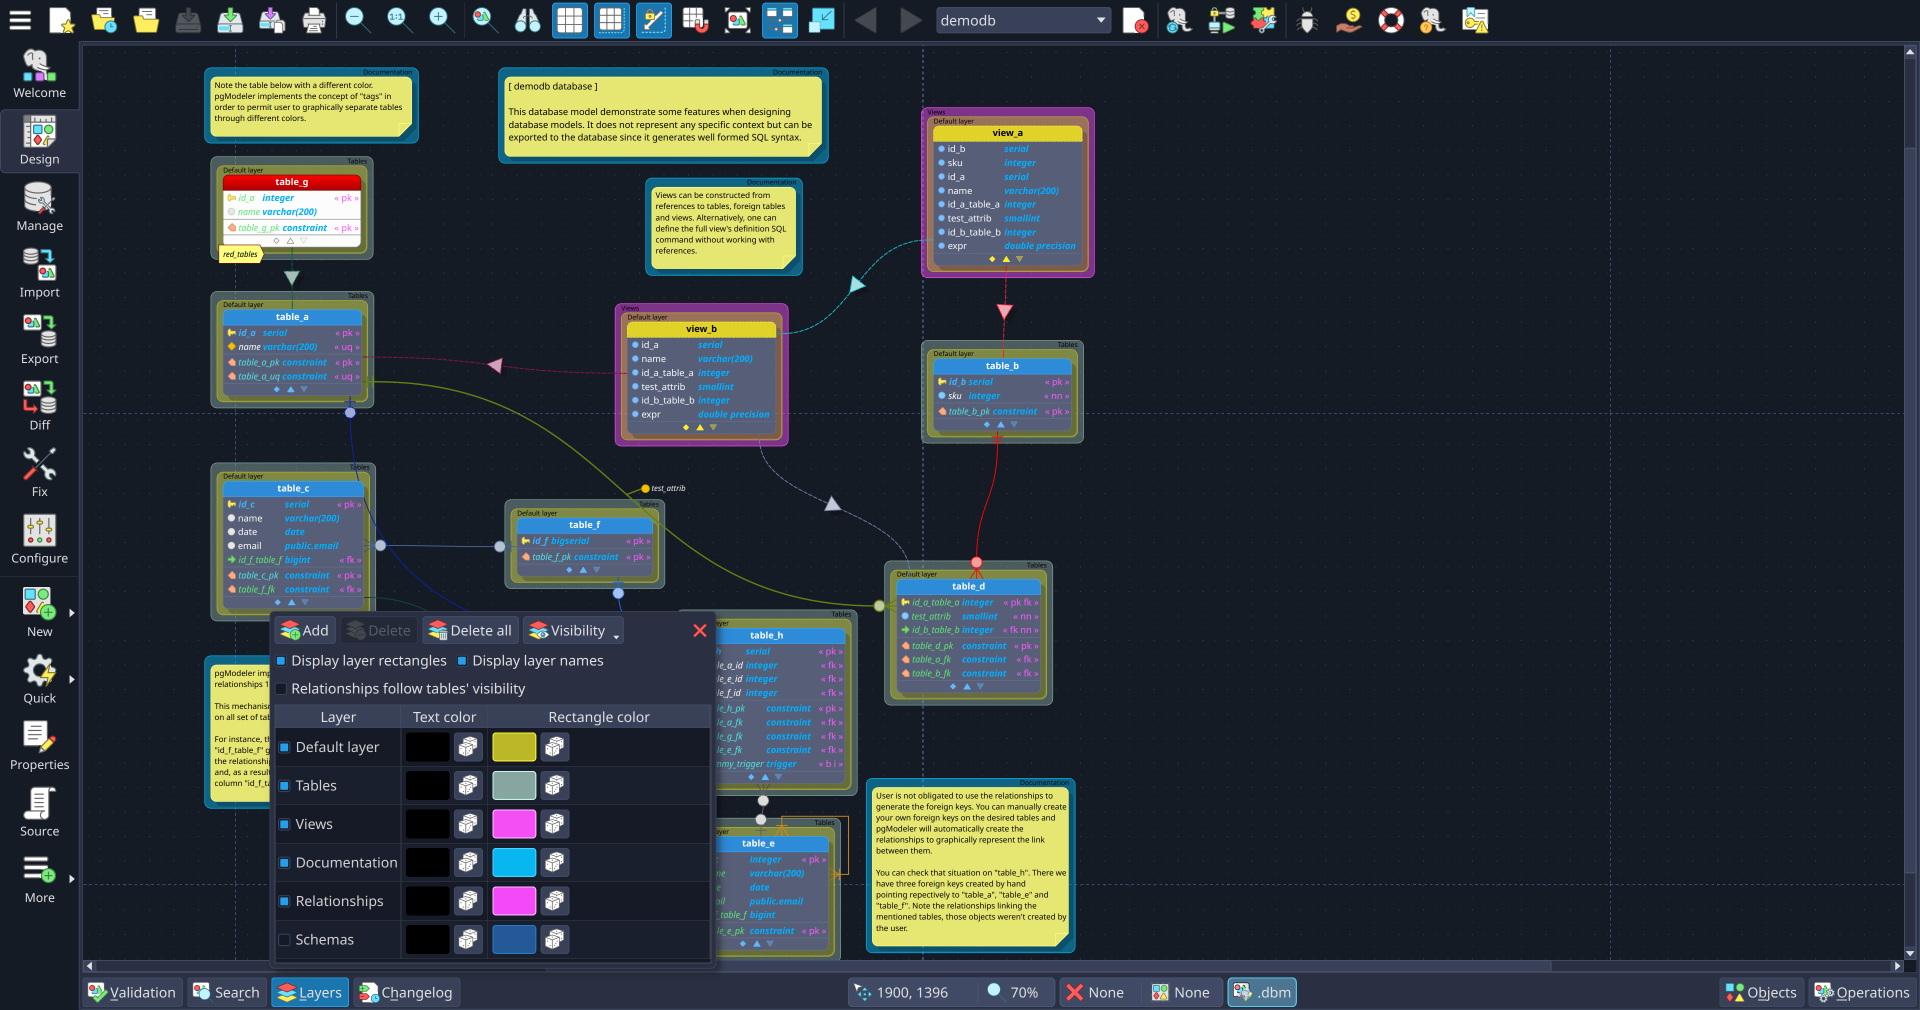Open the Configure section in sidebar
The height and width of the screenshot is (1010, 1920).
click(39, 537)
